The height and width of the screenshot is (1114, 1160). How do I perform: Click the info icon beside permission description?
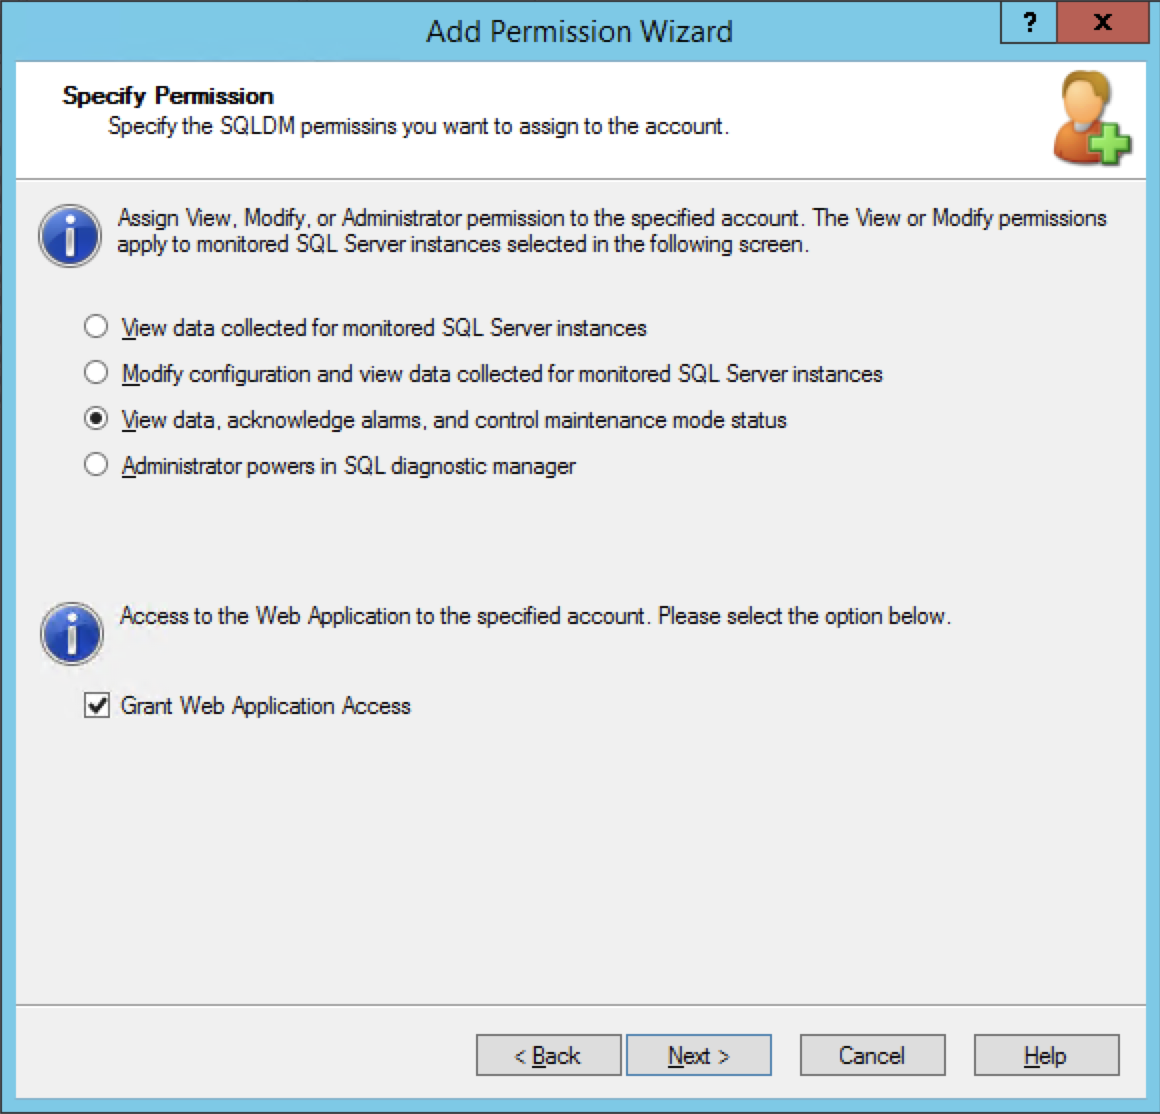69,236
